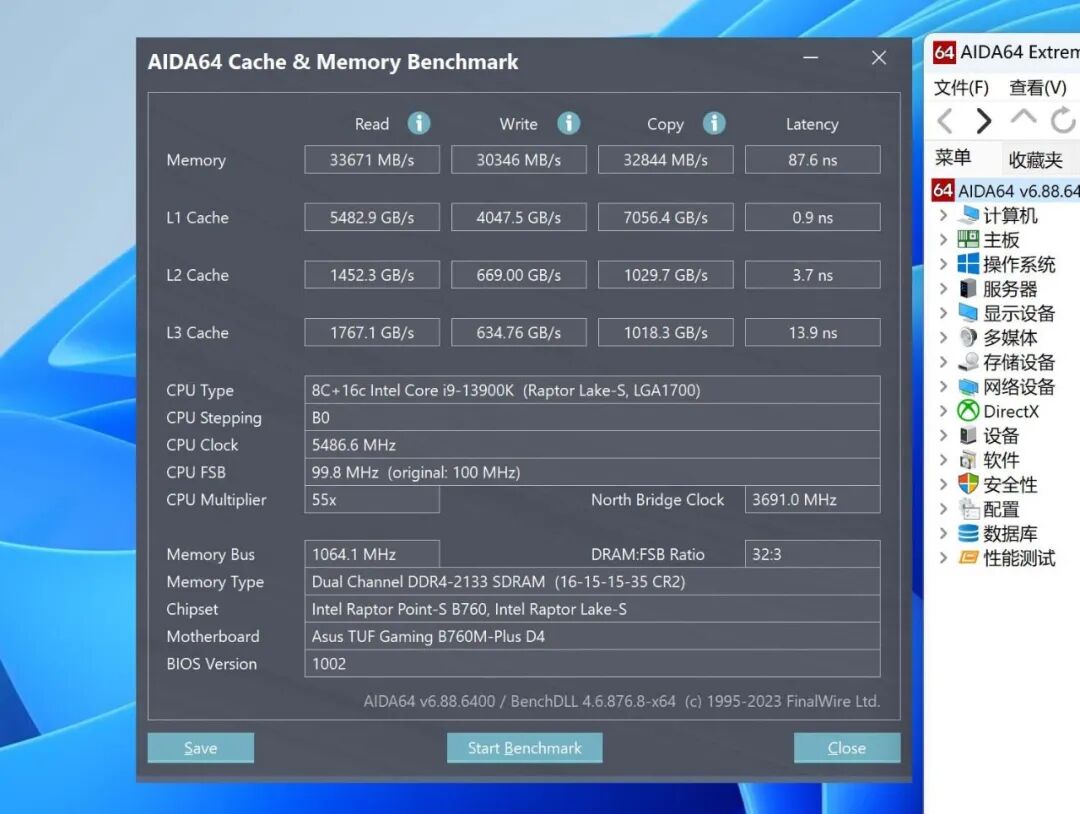Expand the 显示设备 tree node
The height and width of the screenshot is (814, 1080).
click(944, 313)
